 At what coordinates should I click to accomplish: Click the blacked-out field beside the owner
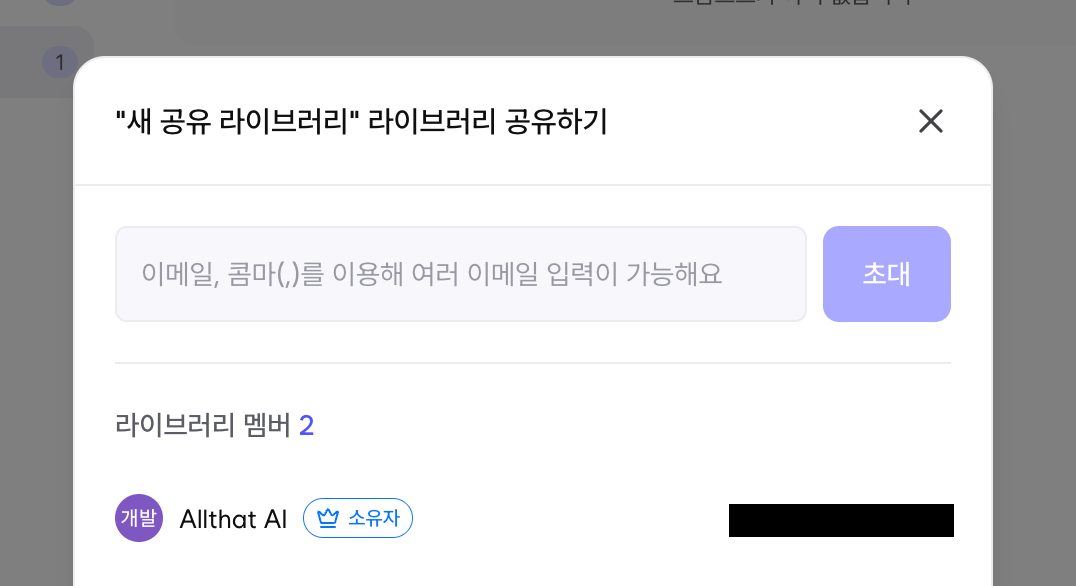click(x=841, y=521)
